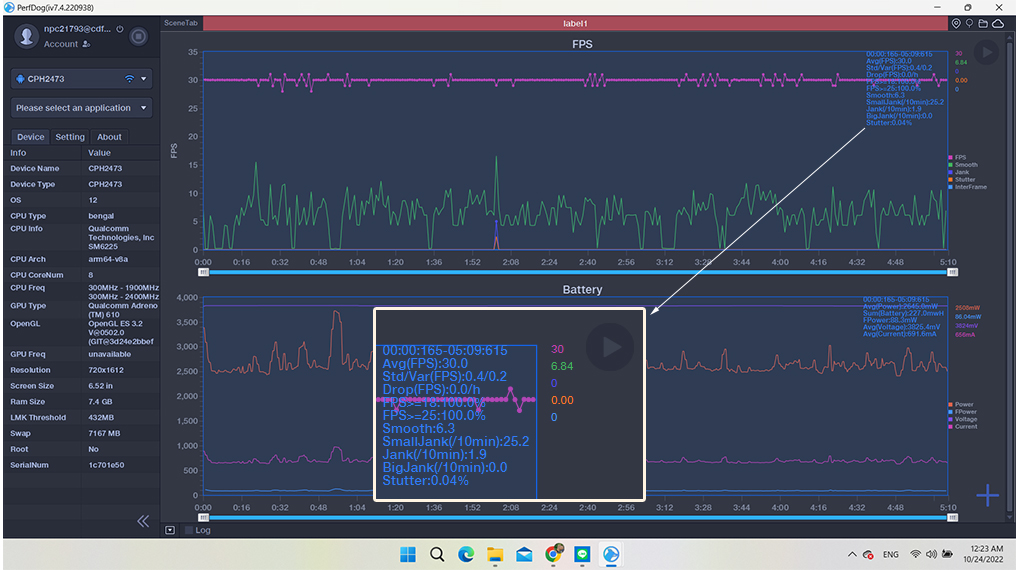This screenshot has height=570, width=1020.
Task: Click the tray Wi-Fi network icon
Action: click(915, 554)
